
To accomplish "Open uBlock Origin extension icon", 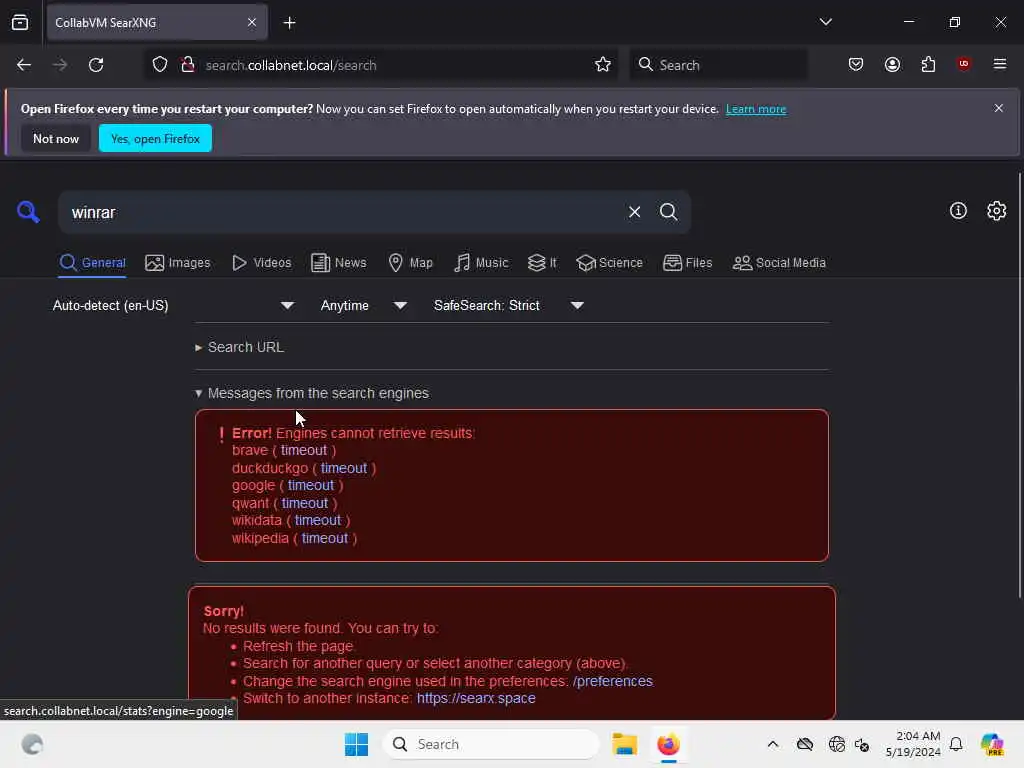I will [963, 64].
